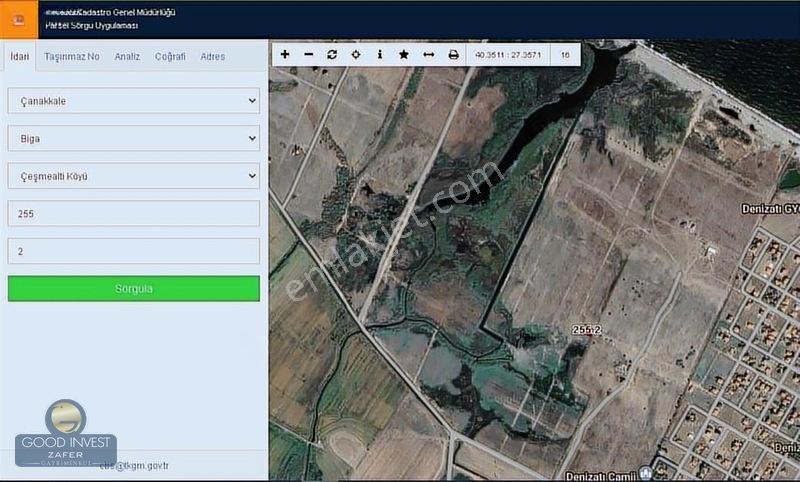Refresh the map view
Viewport: 800px width, 482px height.
pos(332,55)
